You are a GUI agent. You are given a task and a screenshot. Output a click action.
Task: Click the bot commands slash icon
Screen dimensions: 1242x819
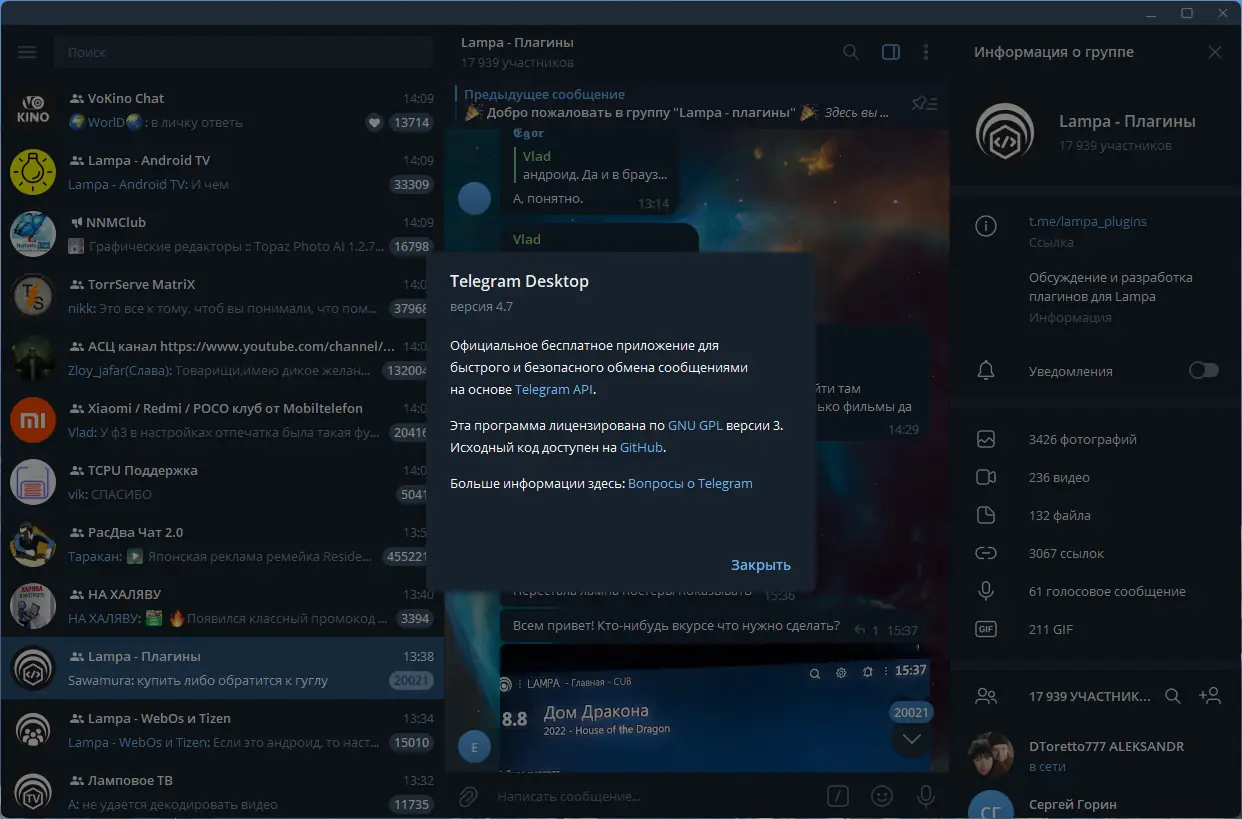tap(838, 796)
